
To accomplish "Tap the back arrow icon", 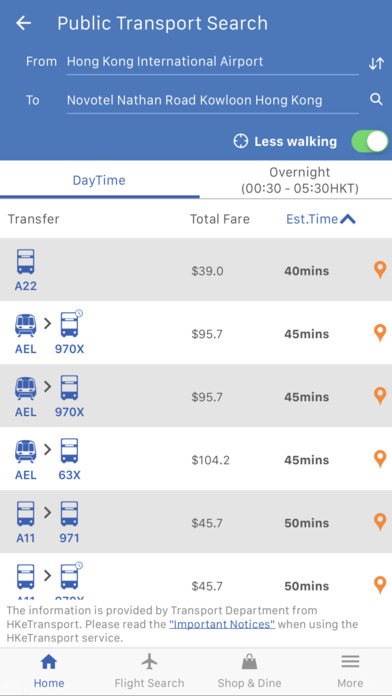I will [24, 23].
